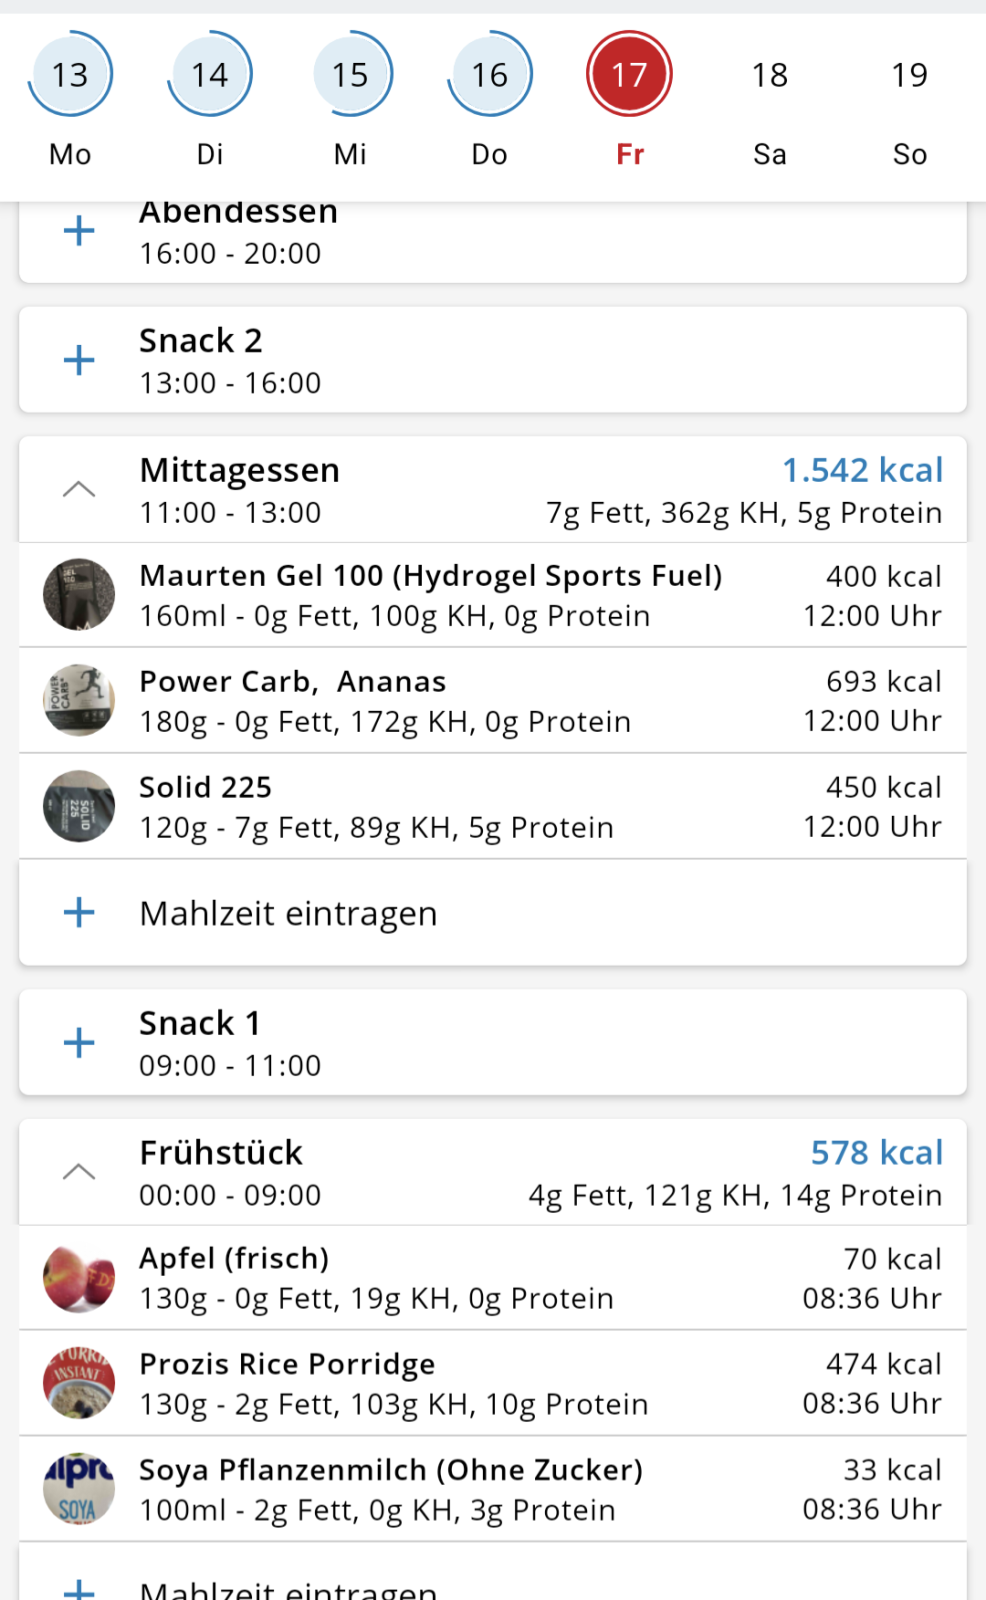Select Saturday the 18th
The width and height of the screenshot is (986, 1600).
coord(770,75)
